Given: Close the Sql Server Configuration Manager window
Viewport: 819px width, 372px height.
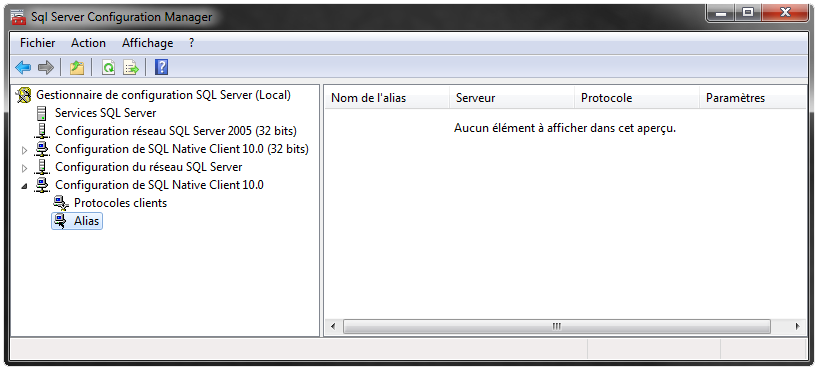Looking at the screenshot, I should [x=785, y=14].
